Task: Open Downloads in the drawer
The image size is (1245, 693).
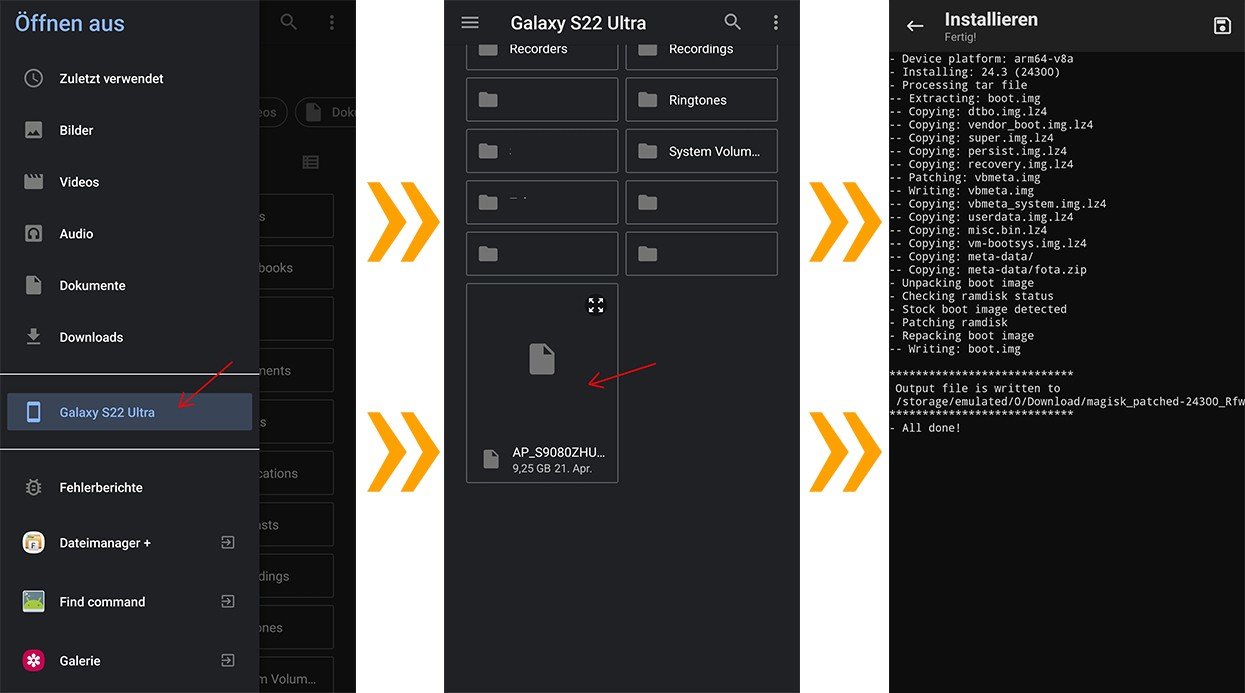Action: (x=129, y=337)
